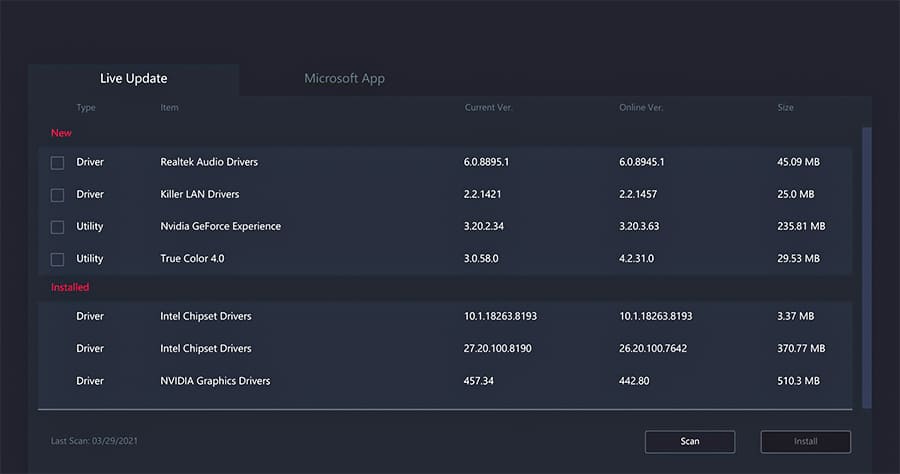Screen dimensions: 900x474
Task: Click the Type column header
Action: click(86, 108)
